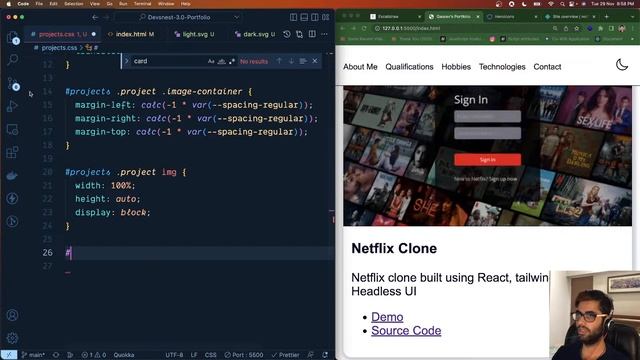
Task: Open the notifications bell in the status bar
Action: [x=325, y=355]
